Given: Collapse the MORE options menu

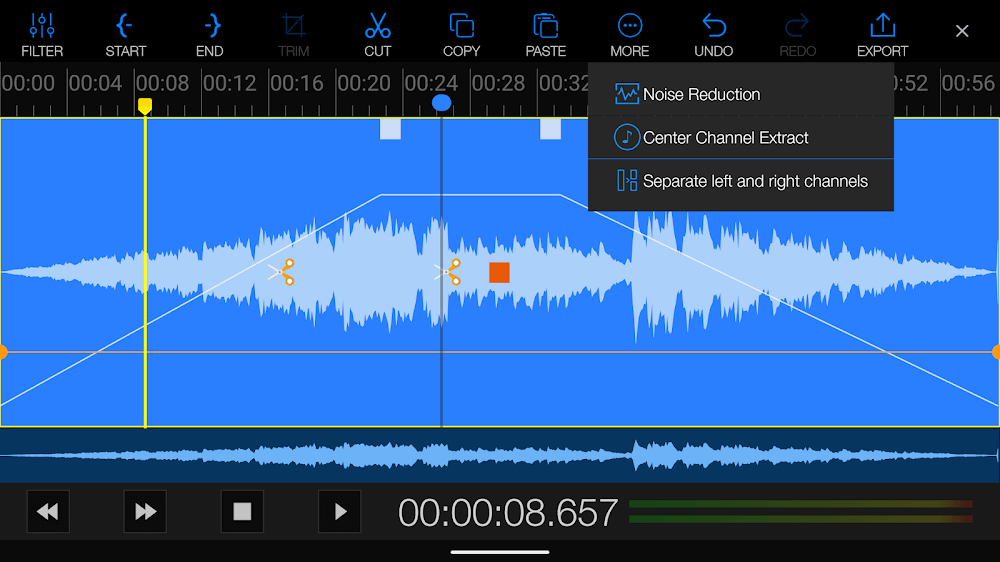Looking at the screenshot, I should (x=629, y=34).
